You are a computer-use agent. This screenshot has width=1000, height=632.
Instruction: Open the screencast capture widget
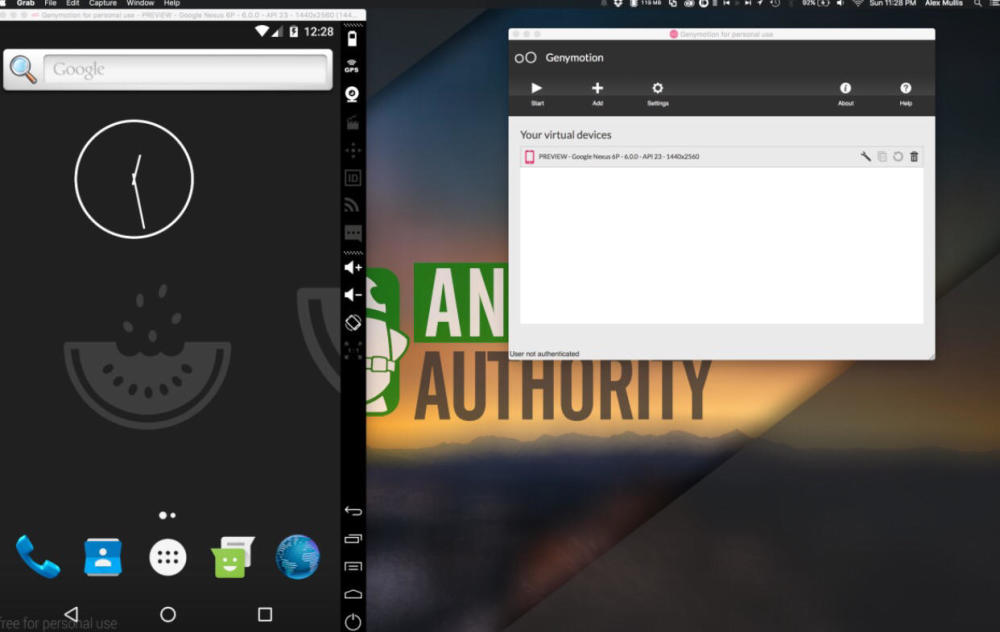(353, 122)
